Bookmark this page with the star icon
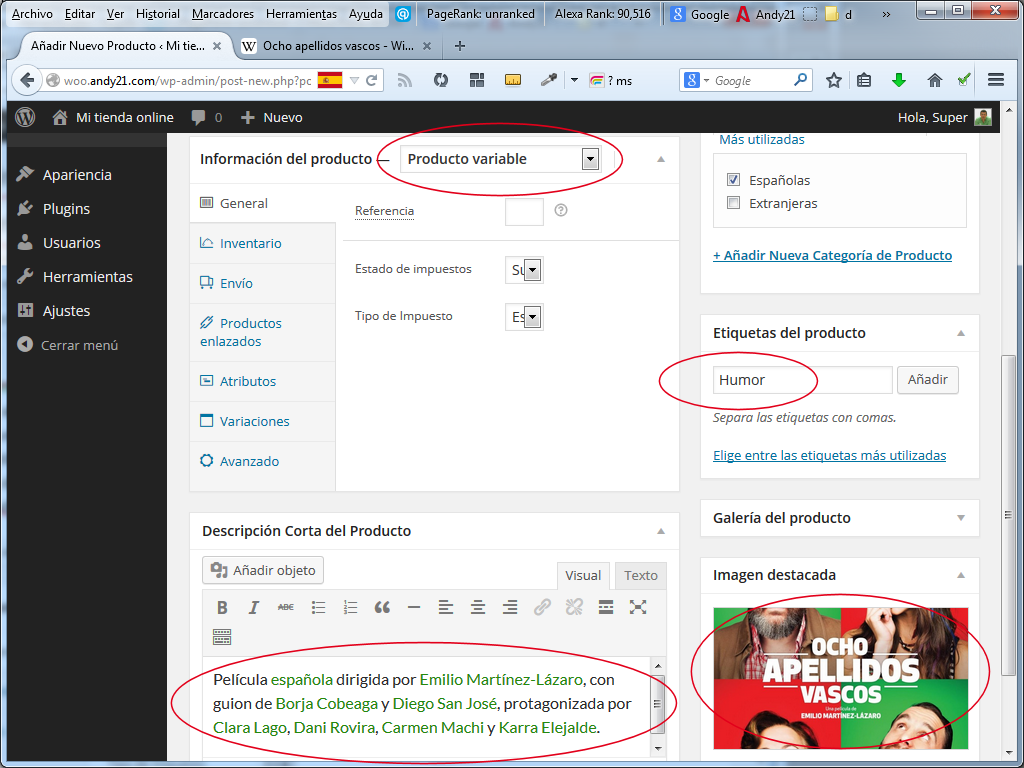Image resolution: width=1024 pixels, height=768 pixels. click(x=833, y=80)
